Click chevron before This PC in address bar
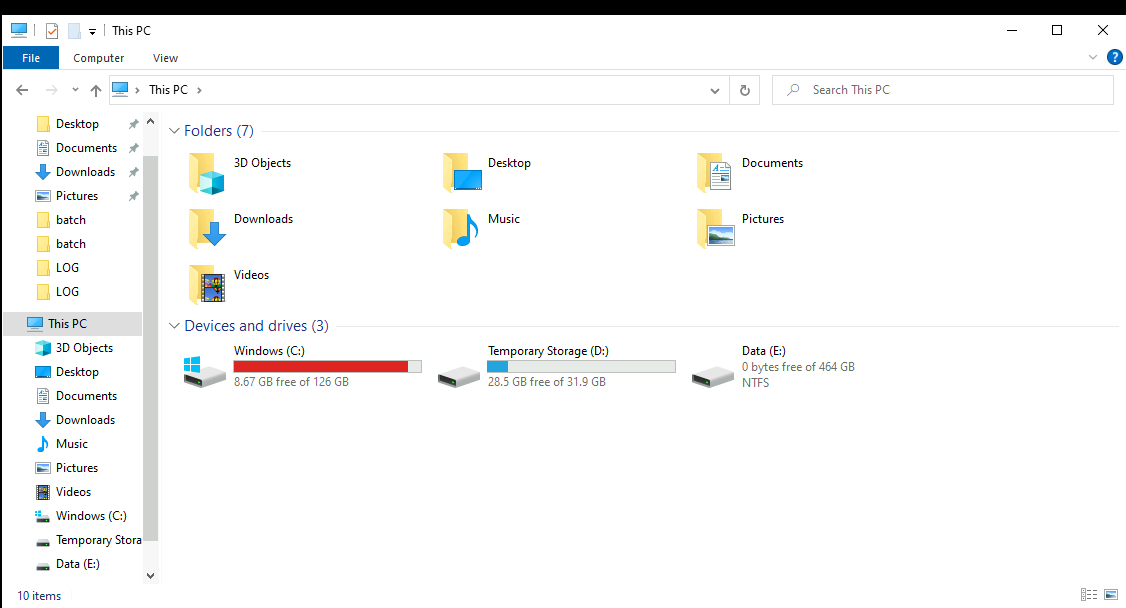 tap(137, 90)
